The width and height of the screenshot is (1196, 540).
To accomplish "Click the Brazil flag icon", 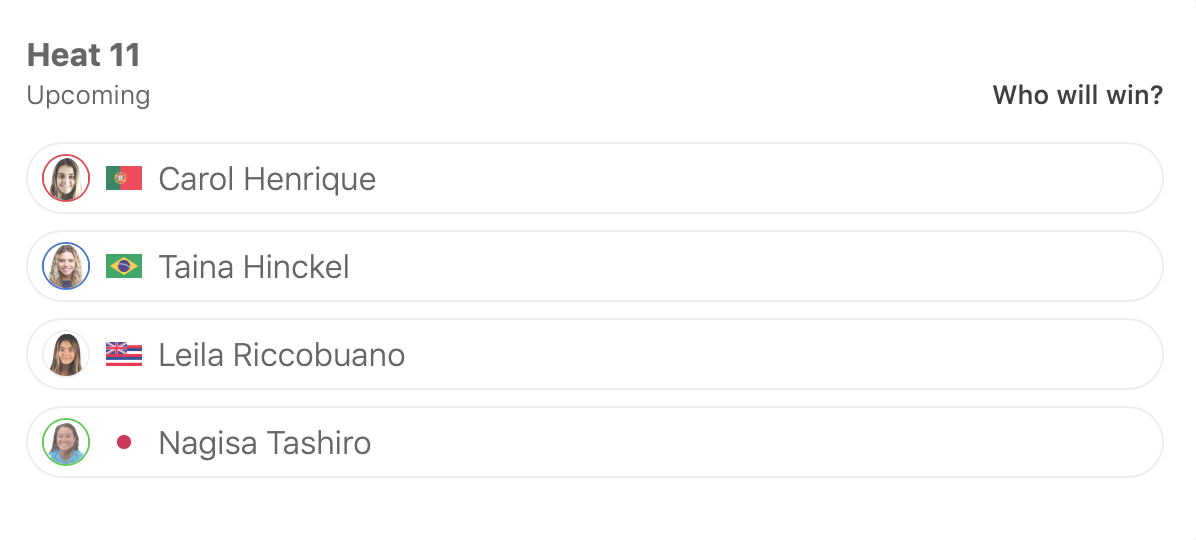I will click(124, 267).
